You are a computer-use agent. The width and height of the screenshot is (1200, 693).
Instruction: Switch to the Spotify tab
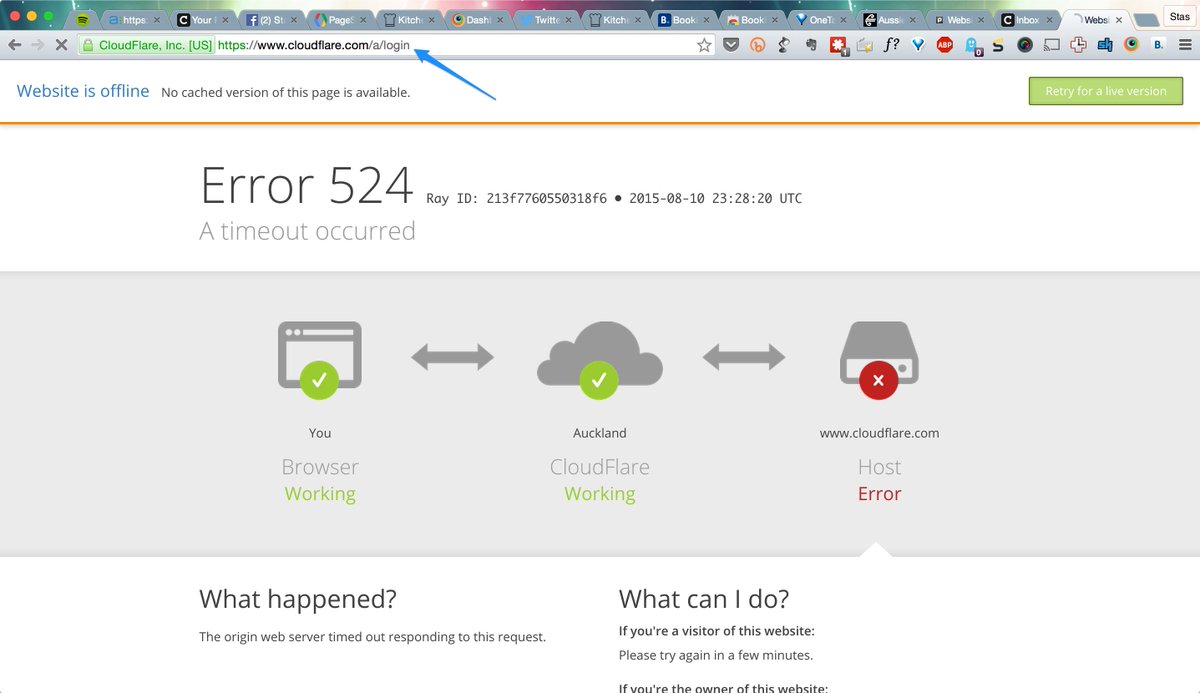pyautogui.click(x=84, y=19)
